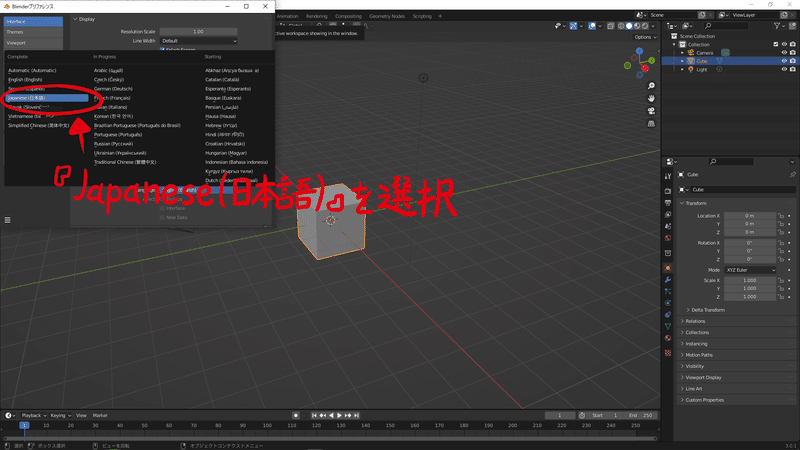Click the ViewLayer name field
This screenshot has height=450, width=800.
pyautogui.click(x=754, y=15)
